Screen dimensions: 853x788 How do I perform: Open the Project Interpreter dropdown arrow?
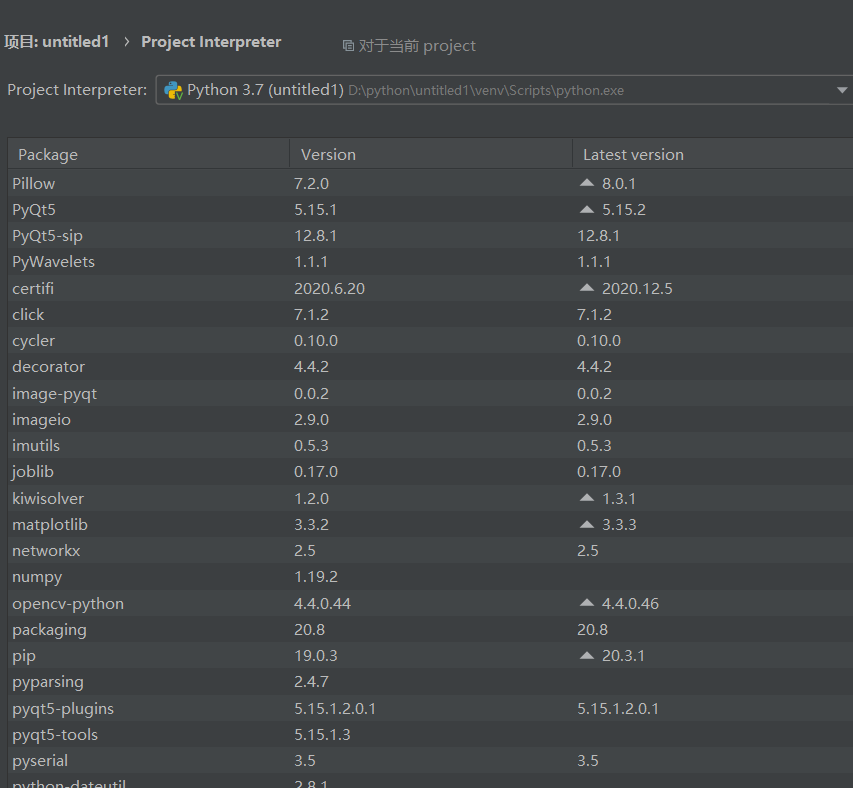click(x=842, y=90)
